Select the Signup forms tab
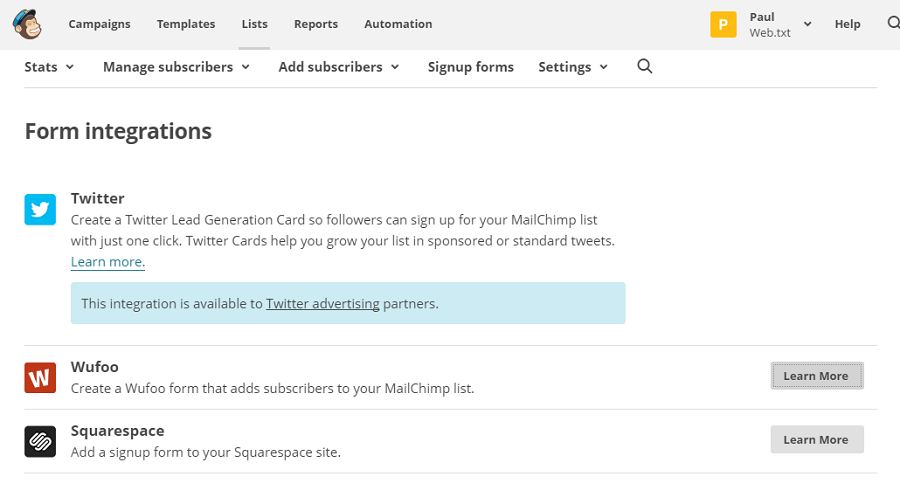Viewport: 900px width, 504px height. coord(470,67)
